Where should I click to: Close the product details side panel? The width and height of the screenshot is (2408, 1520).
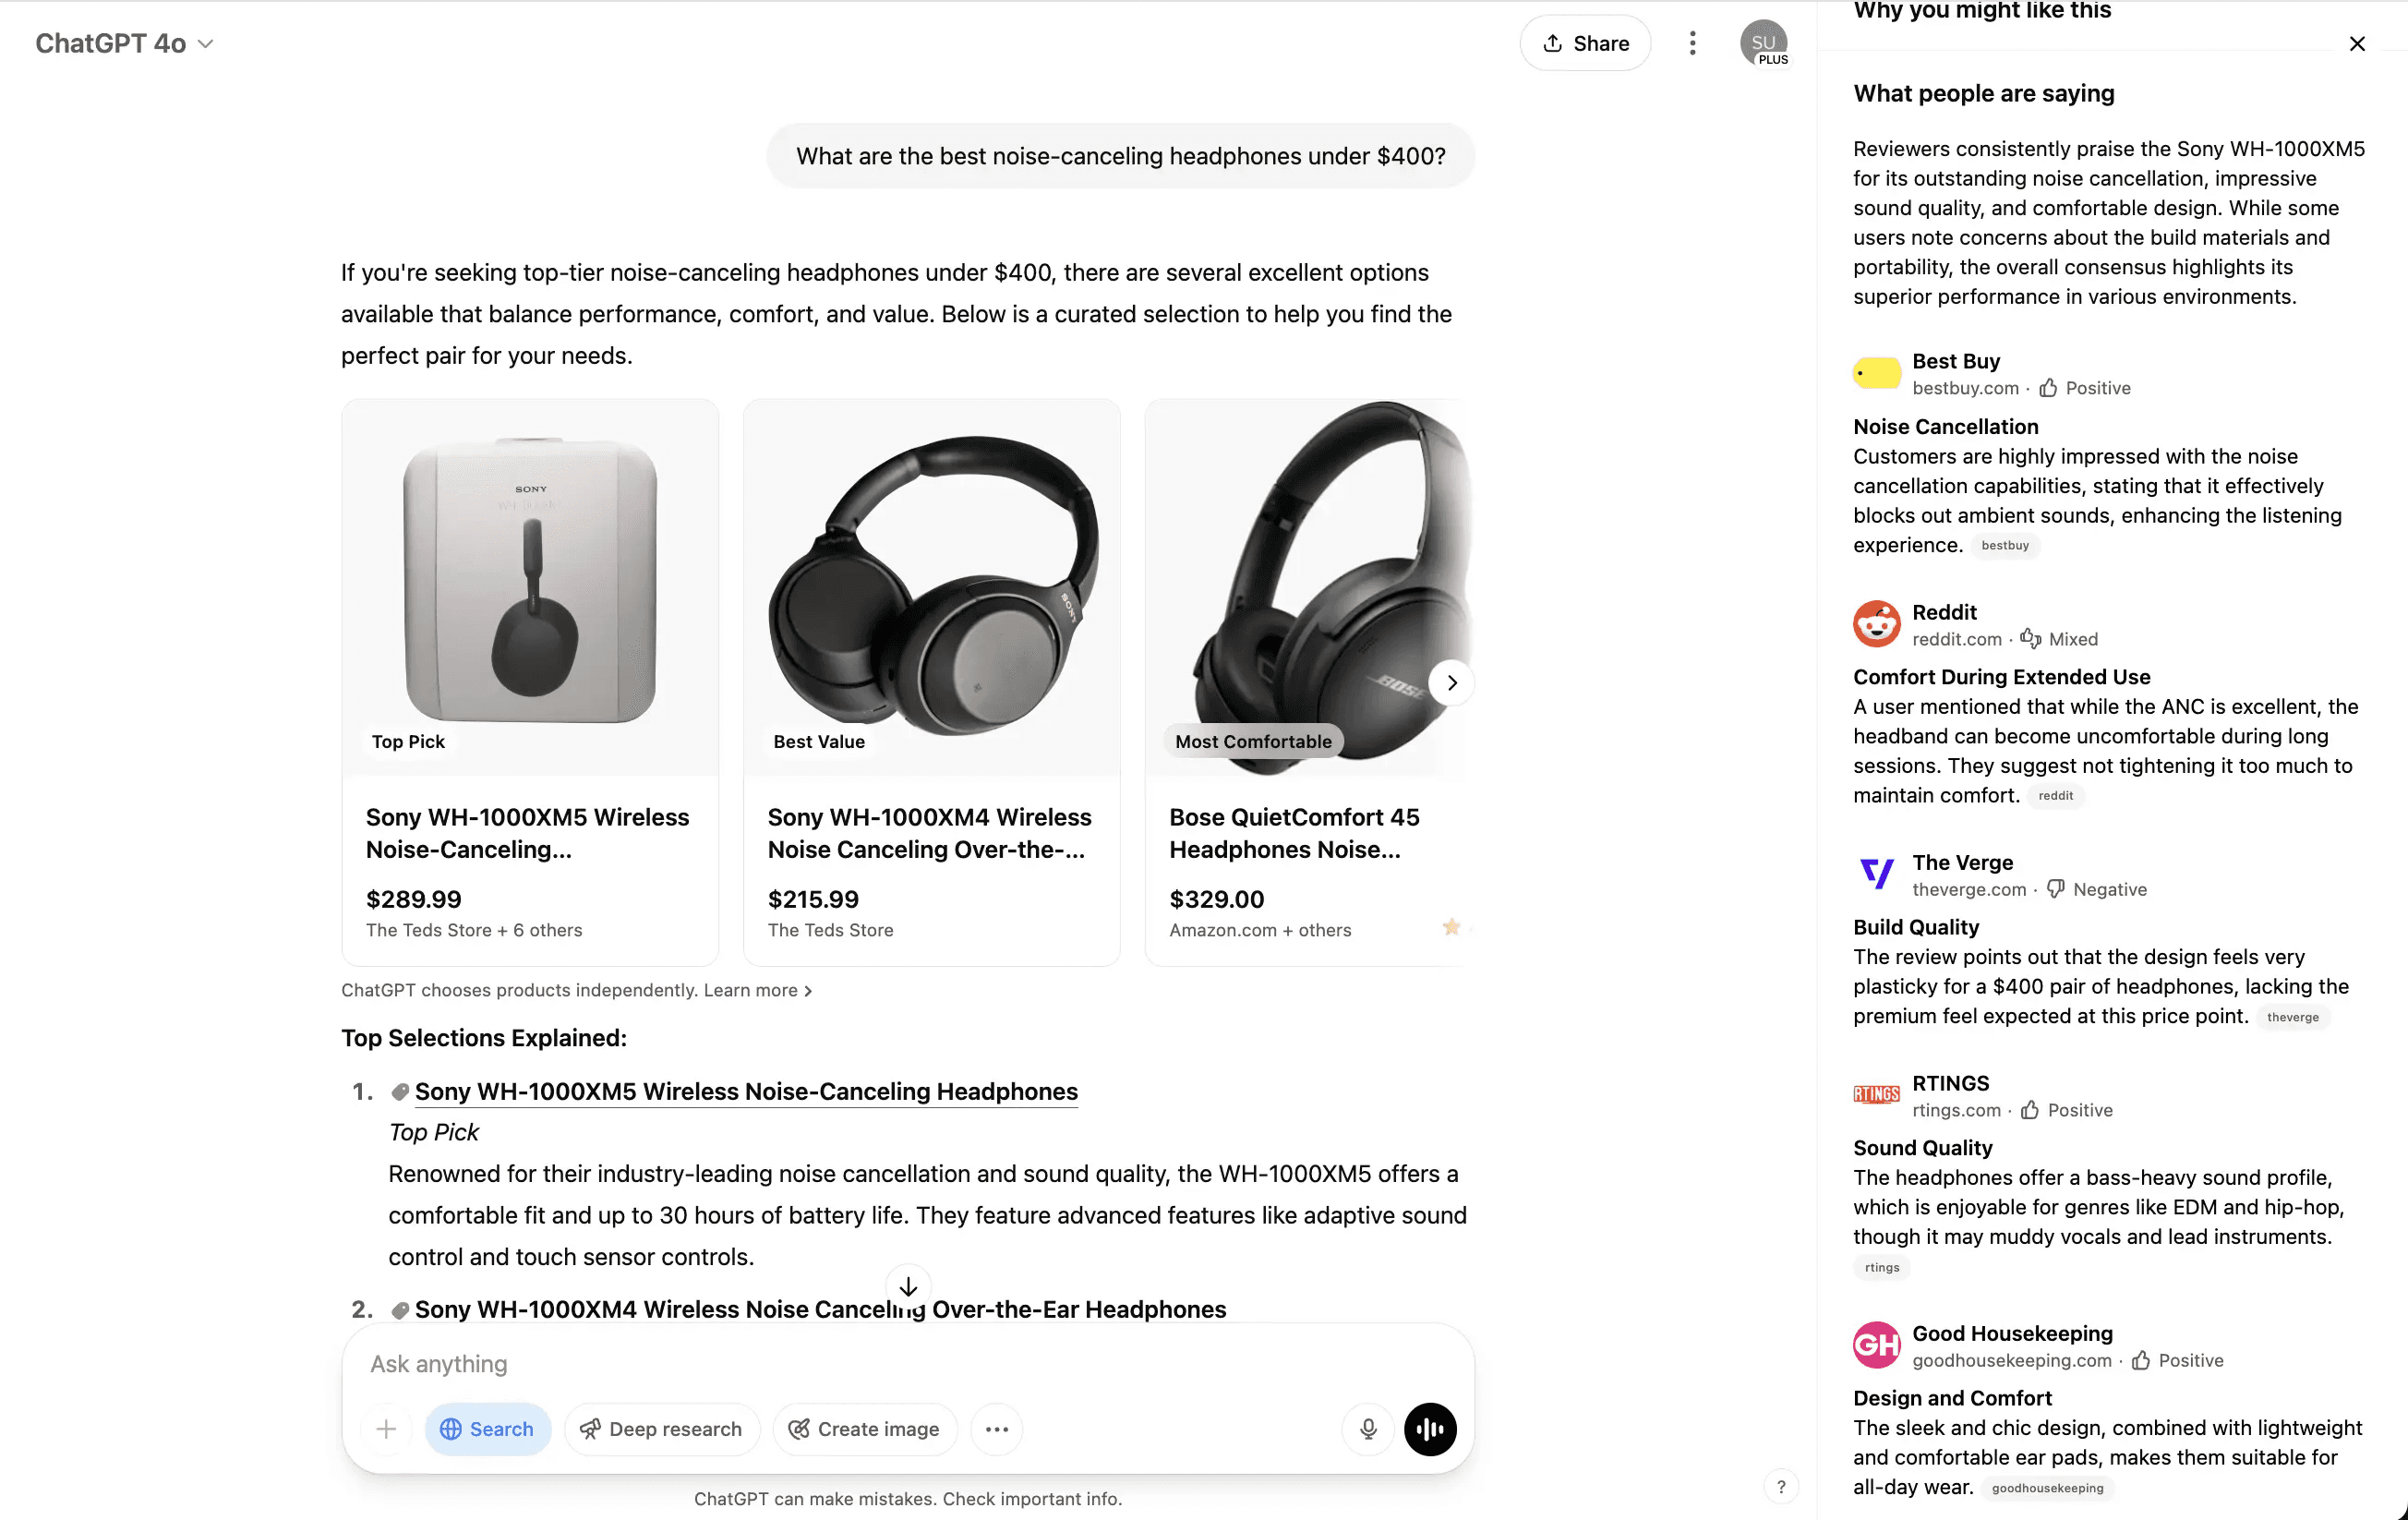[x=2357, y=44]
